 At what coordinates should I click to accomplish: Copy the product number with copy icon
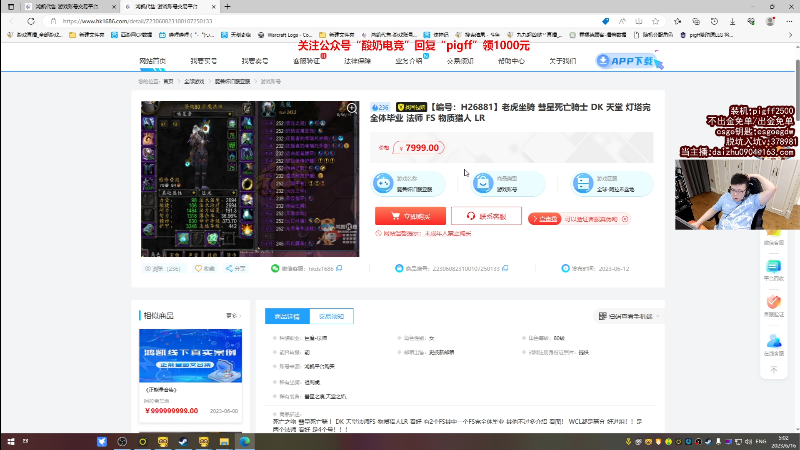[x=505, y=268]
